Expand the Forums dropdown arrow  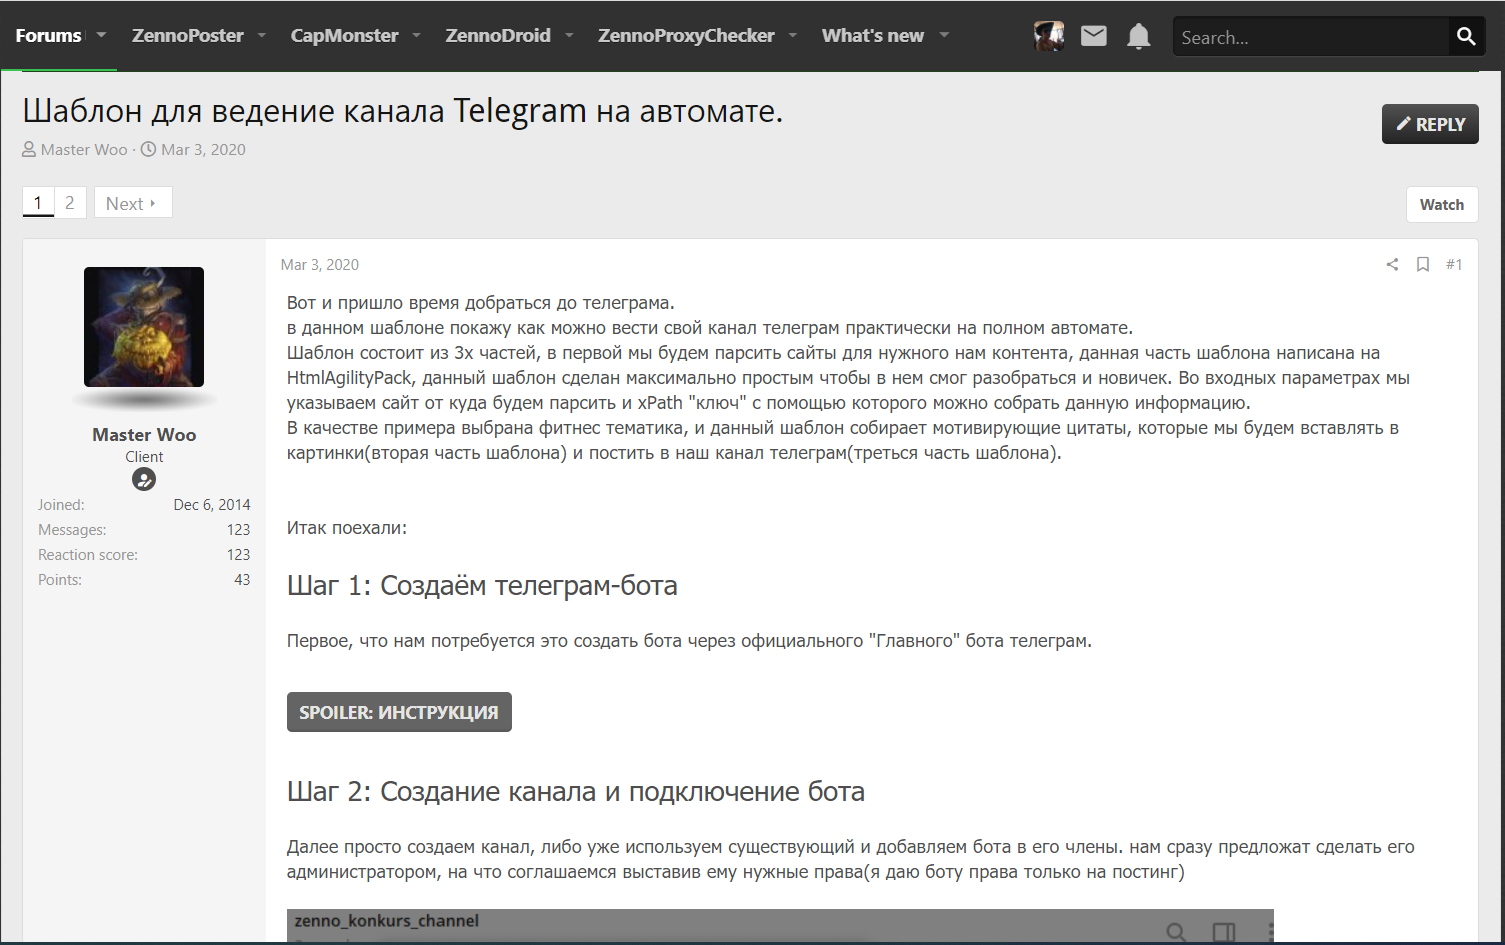click(101, 35)
